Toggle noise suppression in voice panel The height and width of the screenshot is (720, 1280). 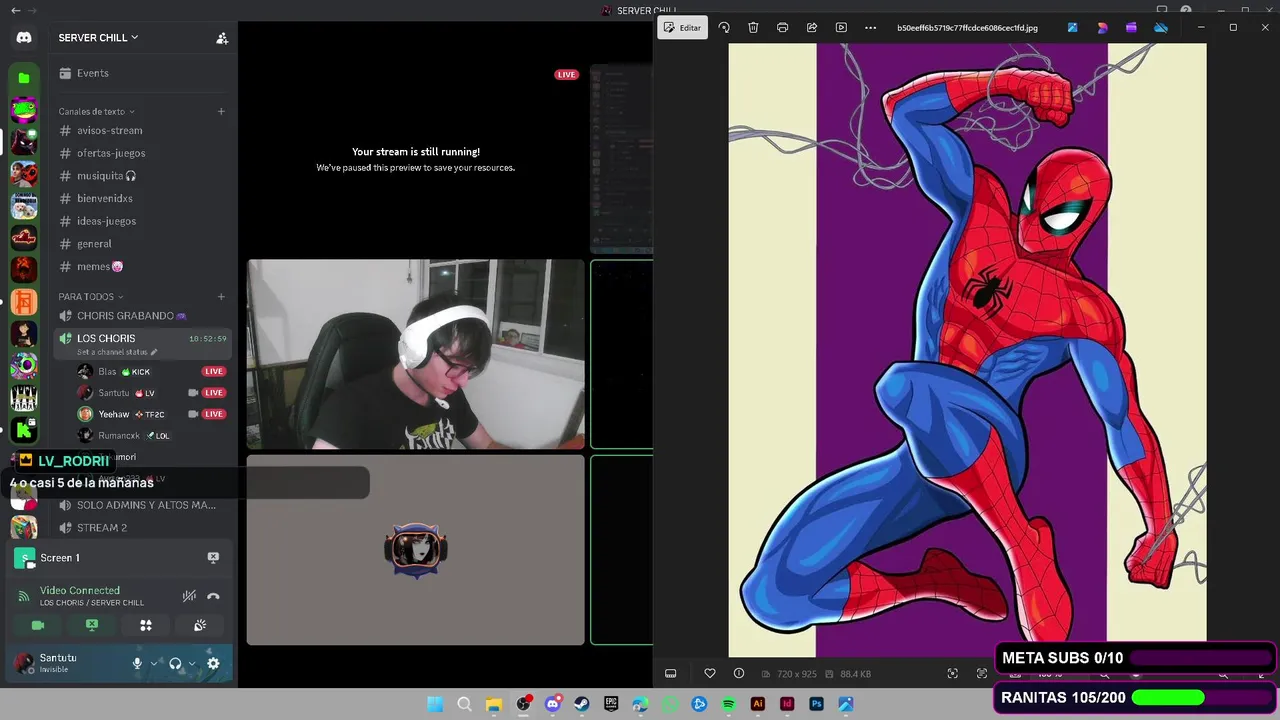click(189, 596)
